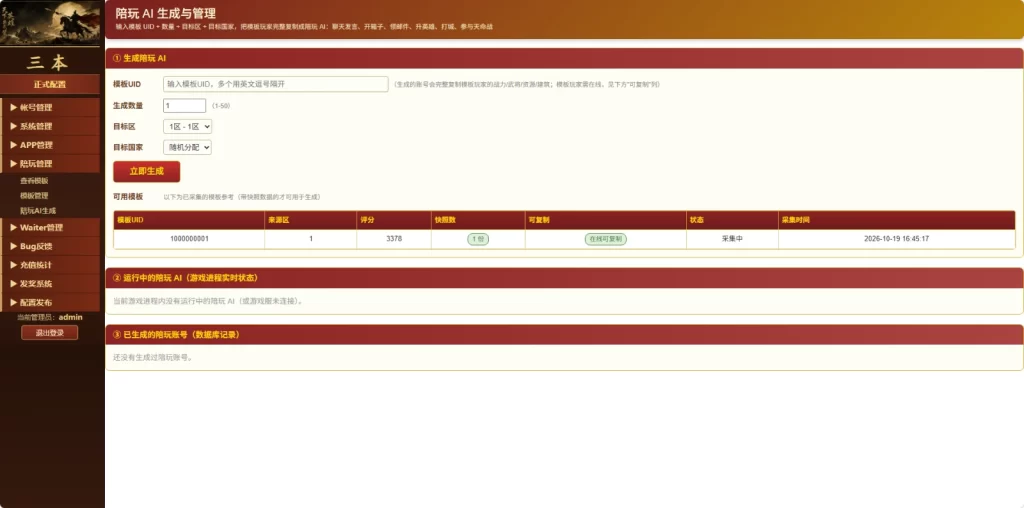
Task: Expand the 配置发布 sidebar menu
Action: (50, 302)
